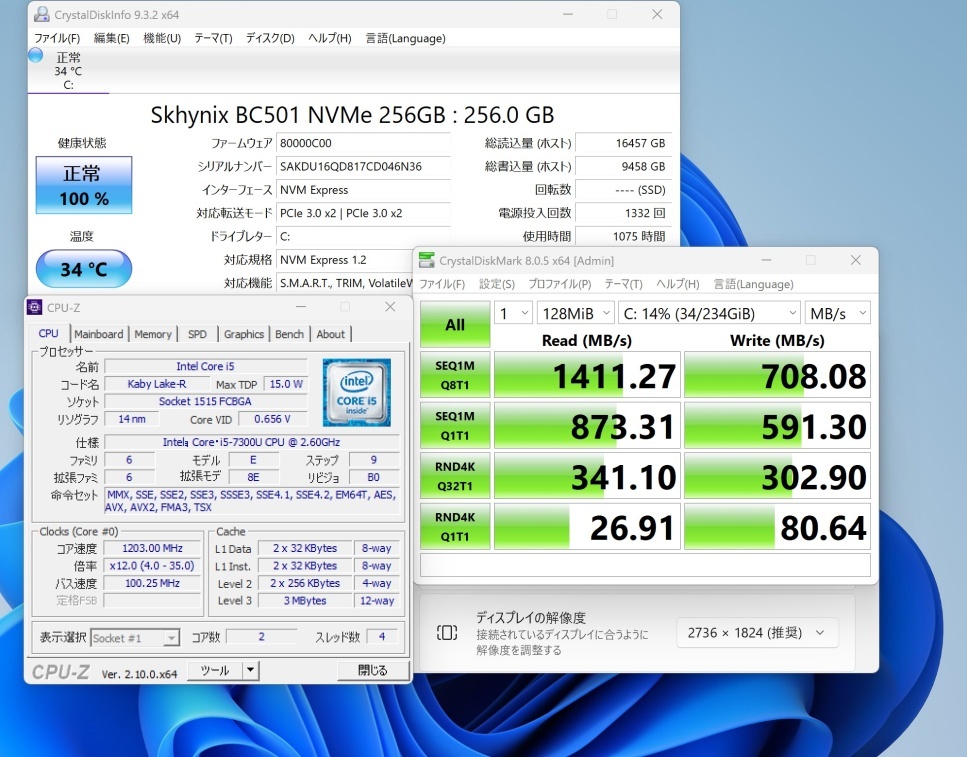Screen dimensions: 967x757
Task: Click the total host reads value 16457 GB
Action: [x=623, y=143]
